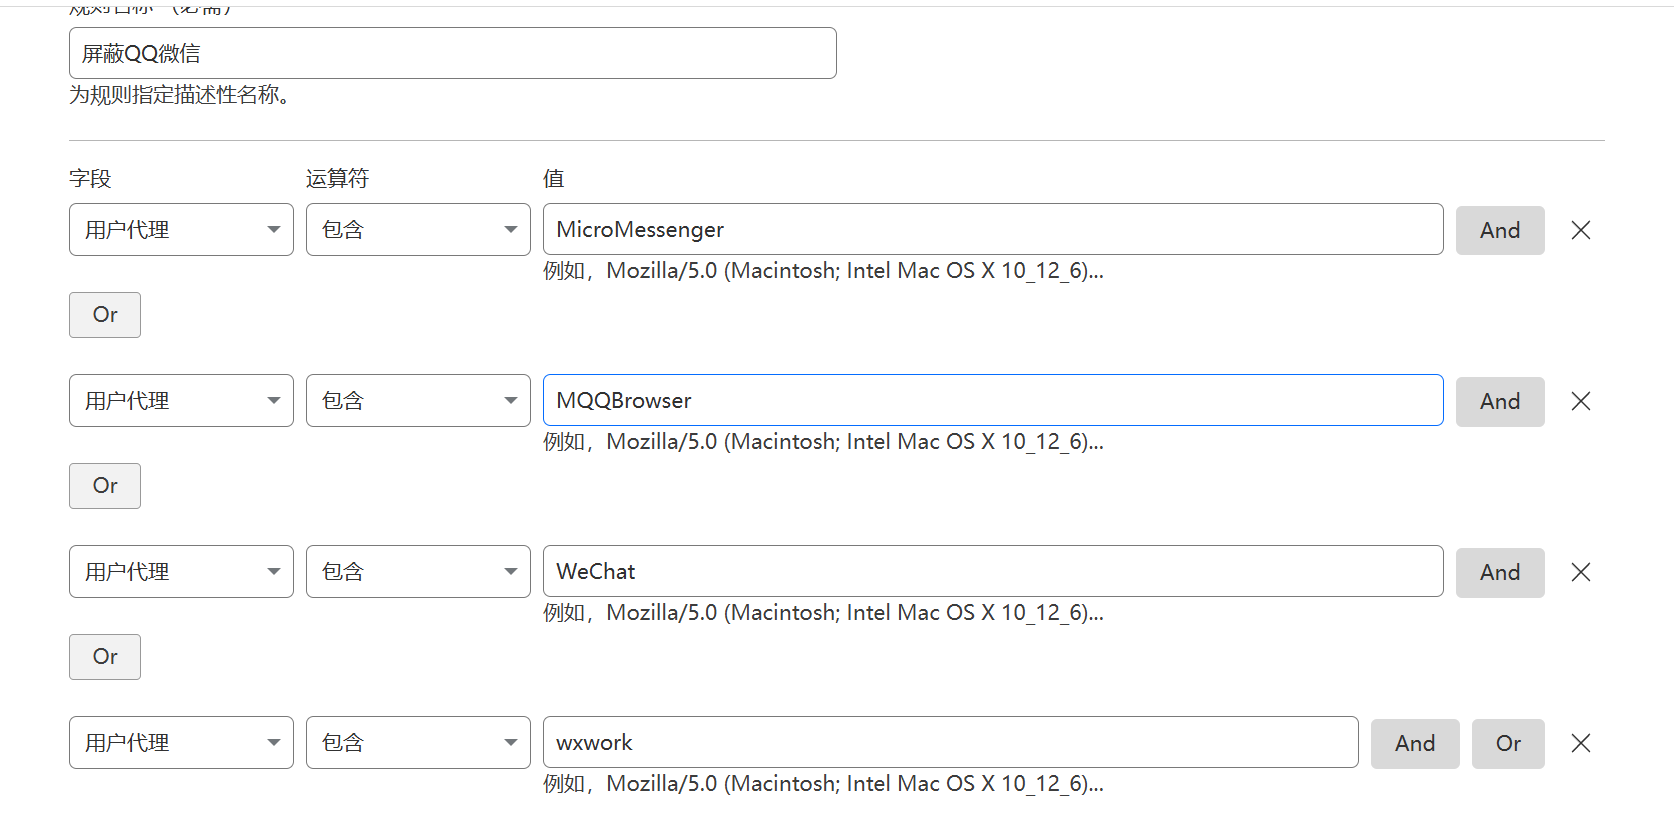Click Or button below WeChat row
The width and height of the screenshot is (1674, 830).
105,657
